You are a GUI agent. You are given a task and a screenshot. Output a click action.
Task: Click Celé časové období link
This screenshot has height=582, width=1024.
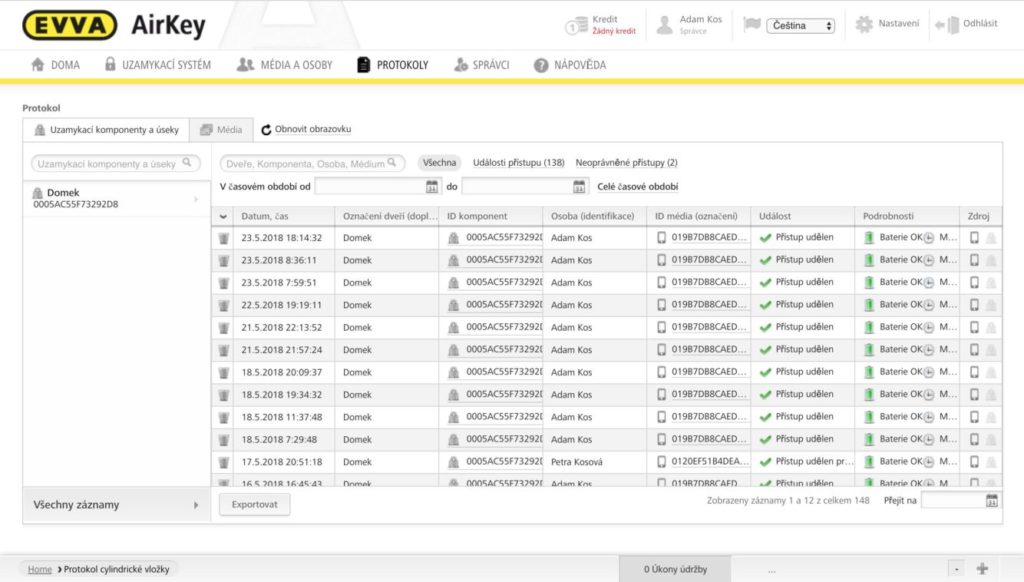[637, 187]
